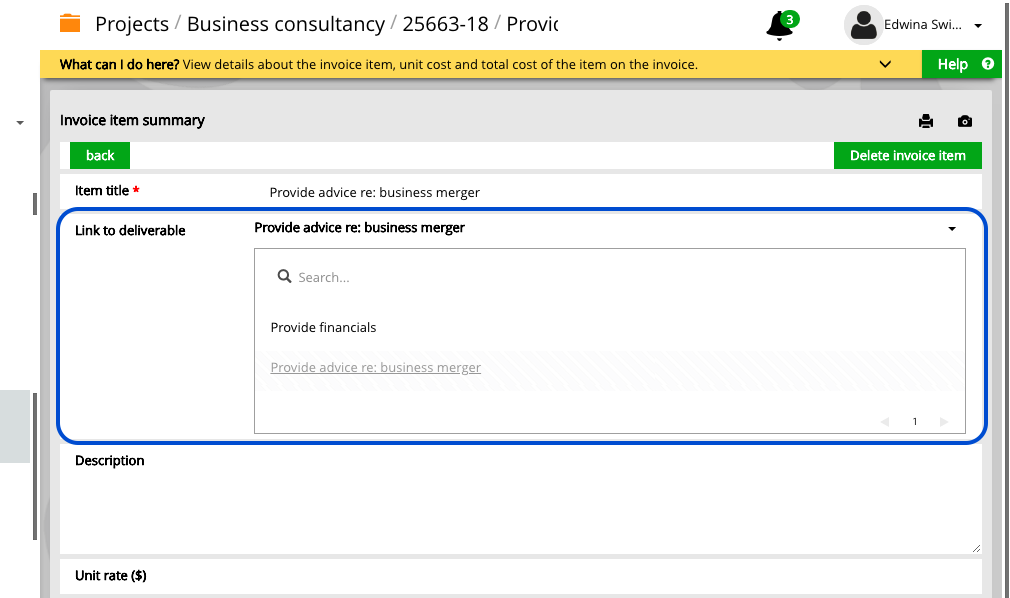Click the green back button
Image resolution: width=1010 pixels, height=598 pixels.
pos(100,155)
